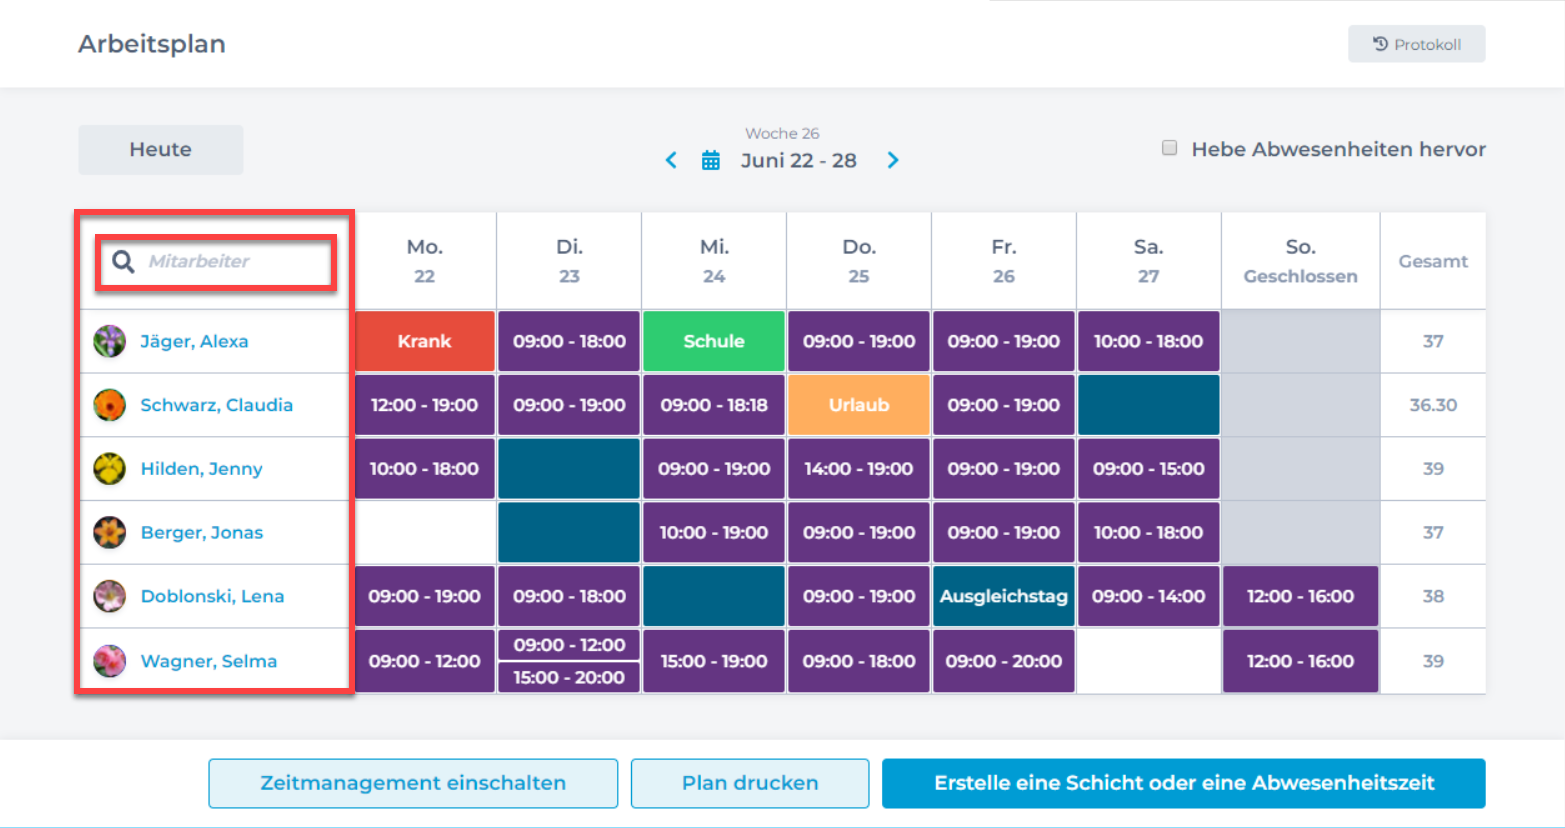Click the calendar icon next to Juni 22 - 28

710,160
